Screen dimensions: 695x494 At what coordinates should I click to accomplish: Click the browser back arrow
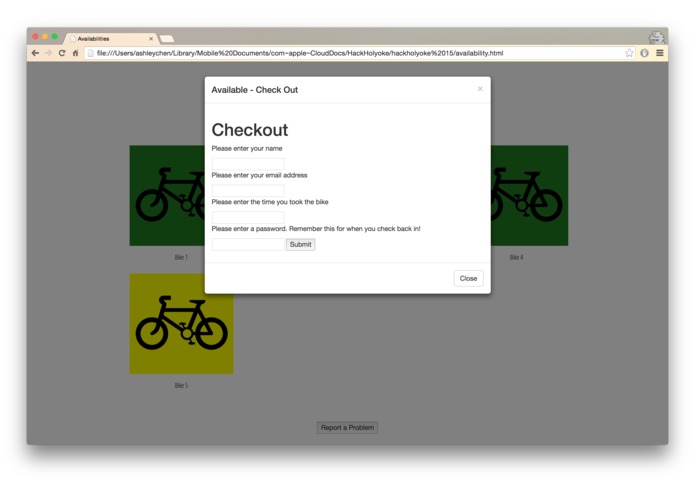[x=35, y=53]
